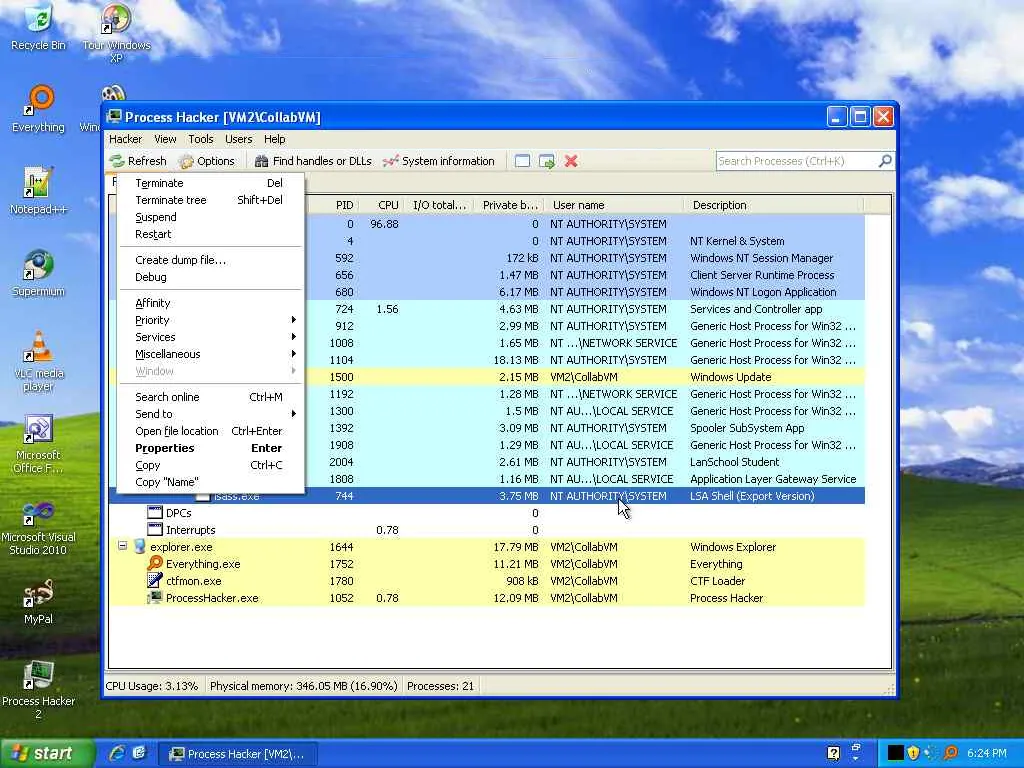Expand the Priority submenu
The height and width of the screenshot is (768, 1024).
210,320
